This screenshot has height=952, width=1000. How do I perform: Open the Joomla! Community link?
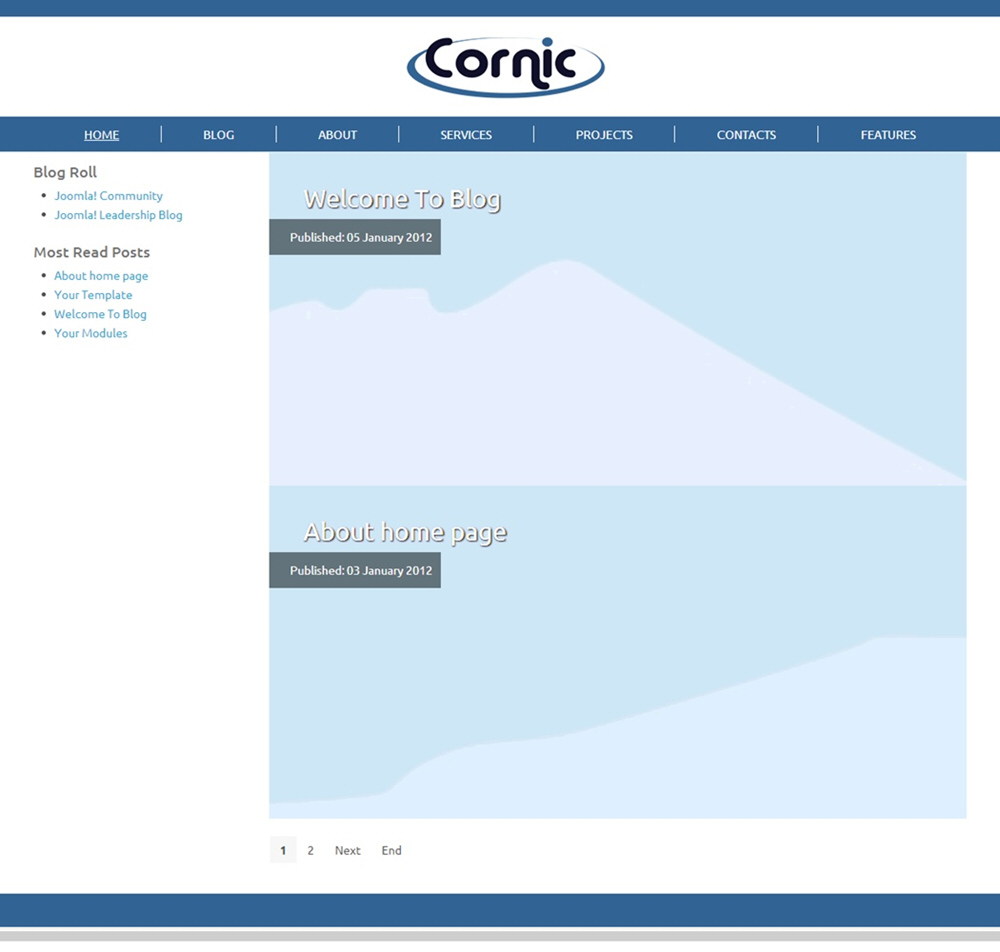(108, 196)
